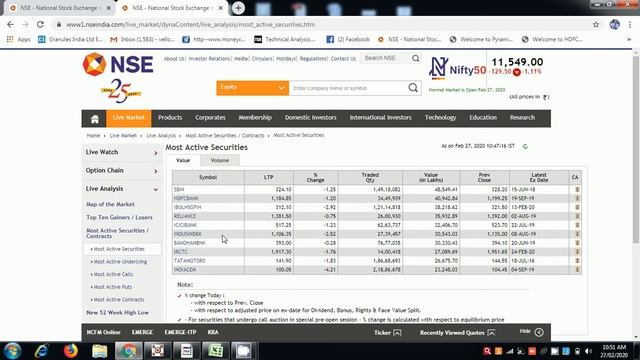Viewport: 640px width, 360px height.
Task: Sort table by % Change column header
Action: 315,178
